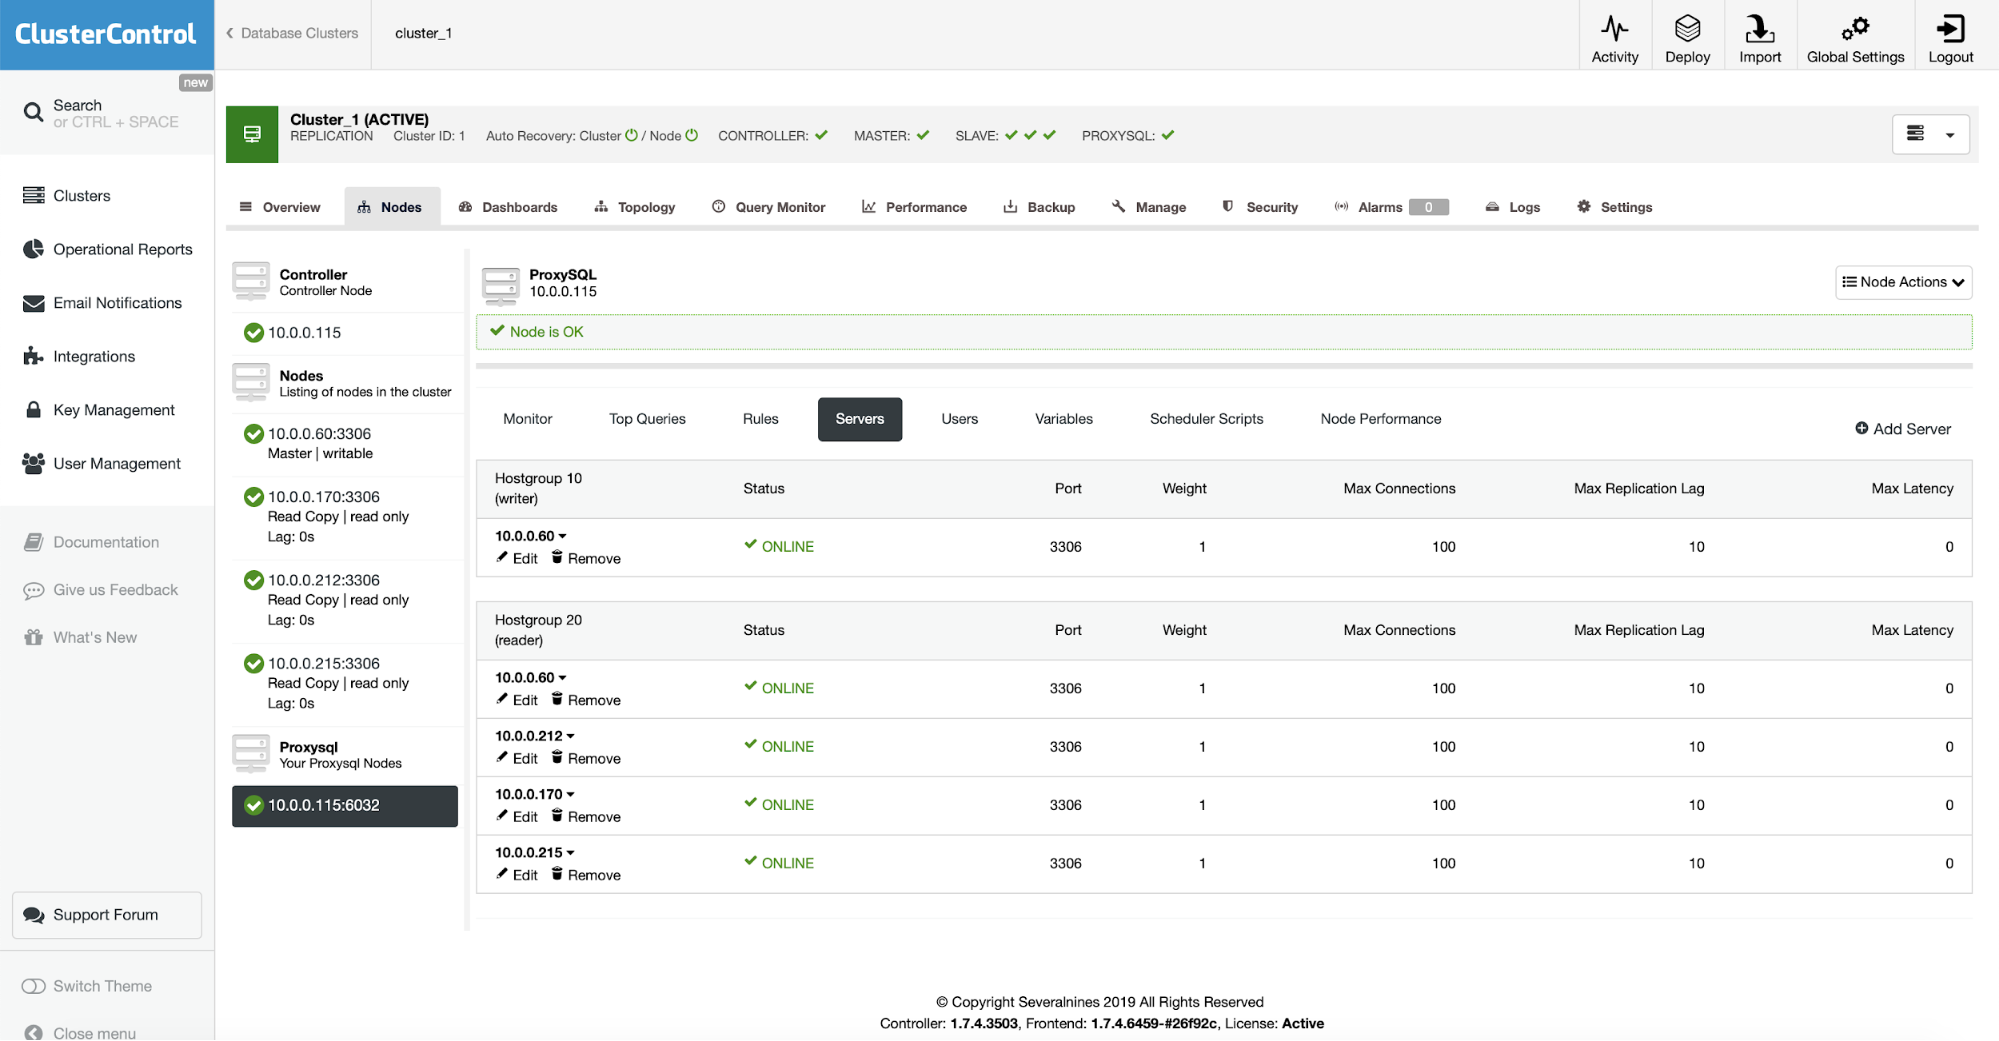Remove server 10.0.0.170 from Hostgroup 20

point(586,816)
